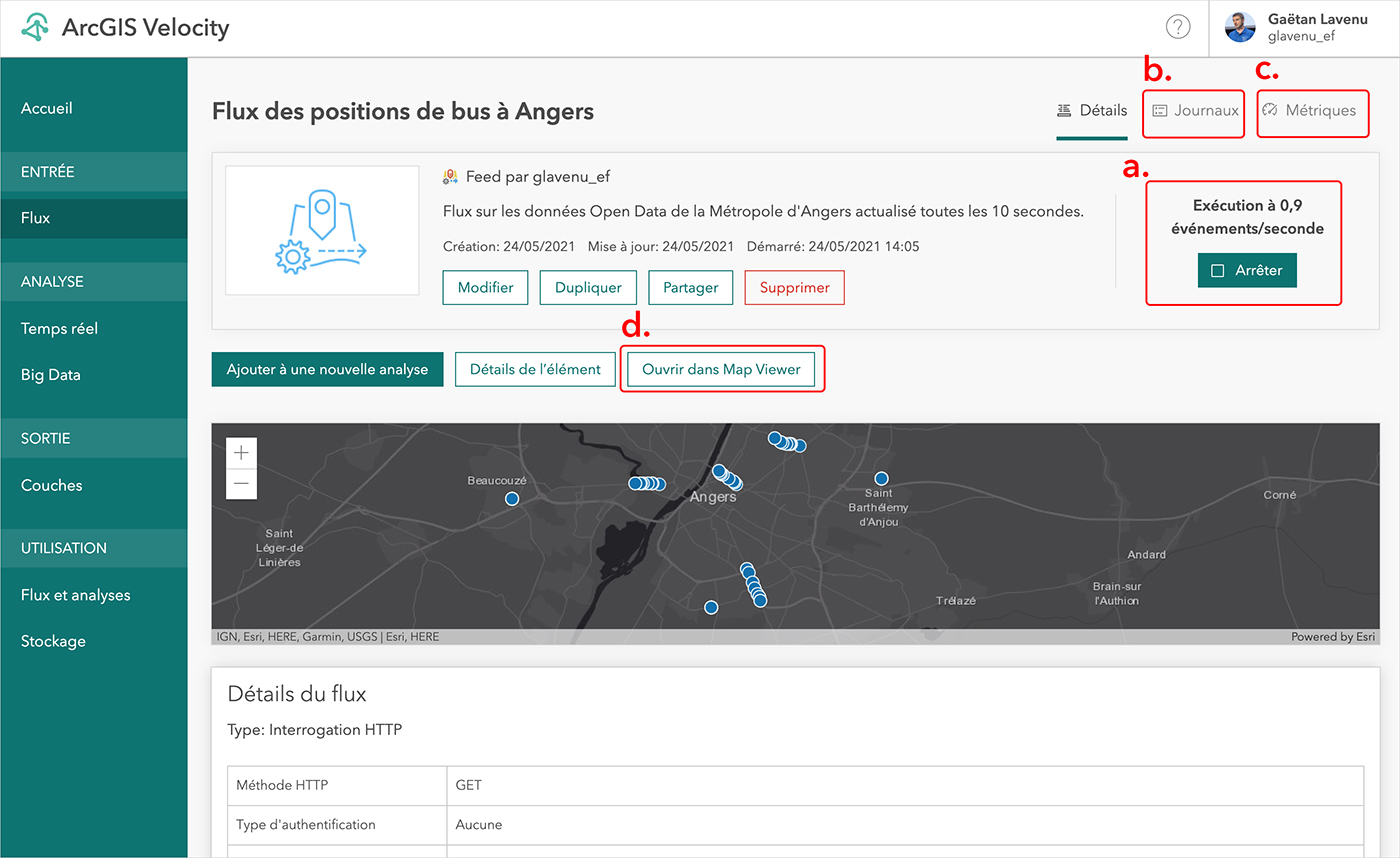Go to Big Data in sidebar
1400x858 pixels.
pos(51,375)
